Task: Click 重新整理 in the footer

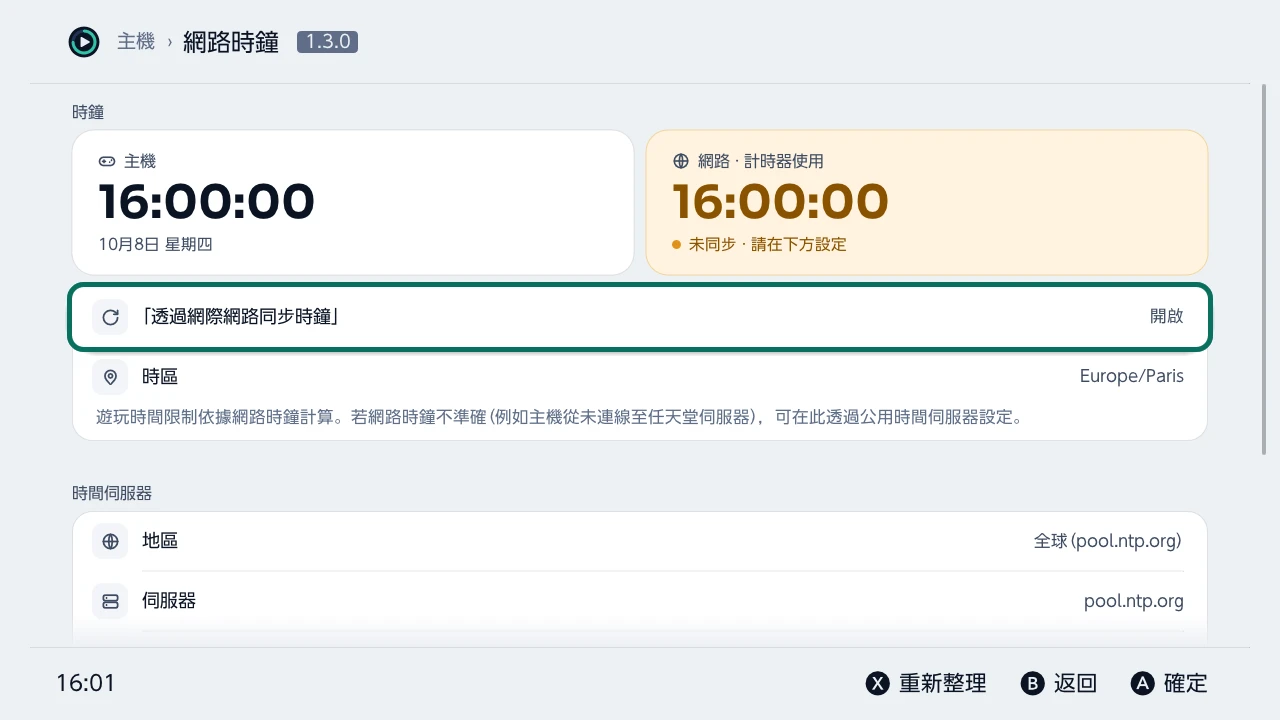Action: click(942, 683)
